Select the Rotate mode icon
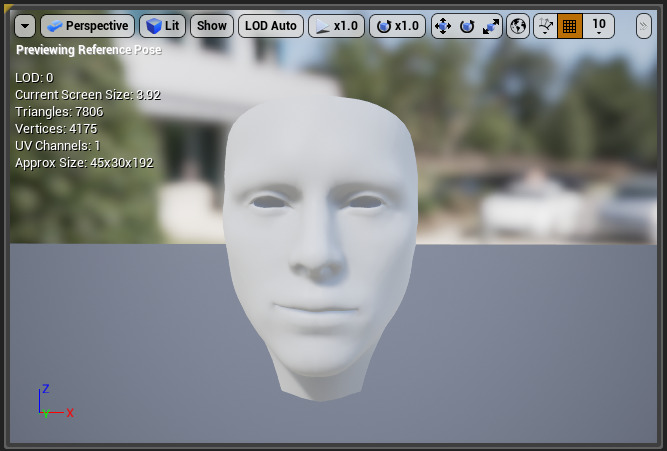The image size is (667, 451). (x=467, y=26)
